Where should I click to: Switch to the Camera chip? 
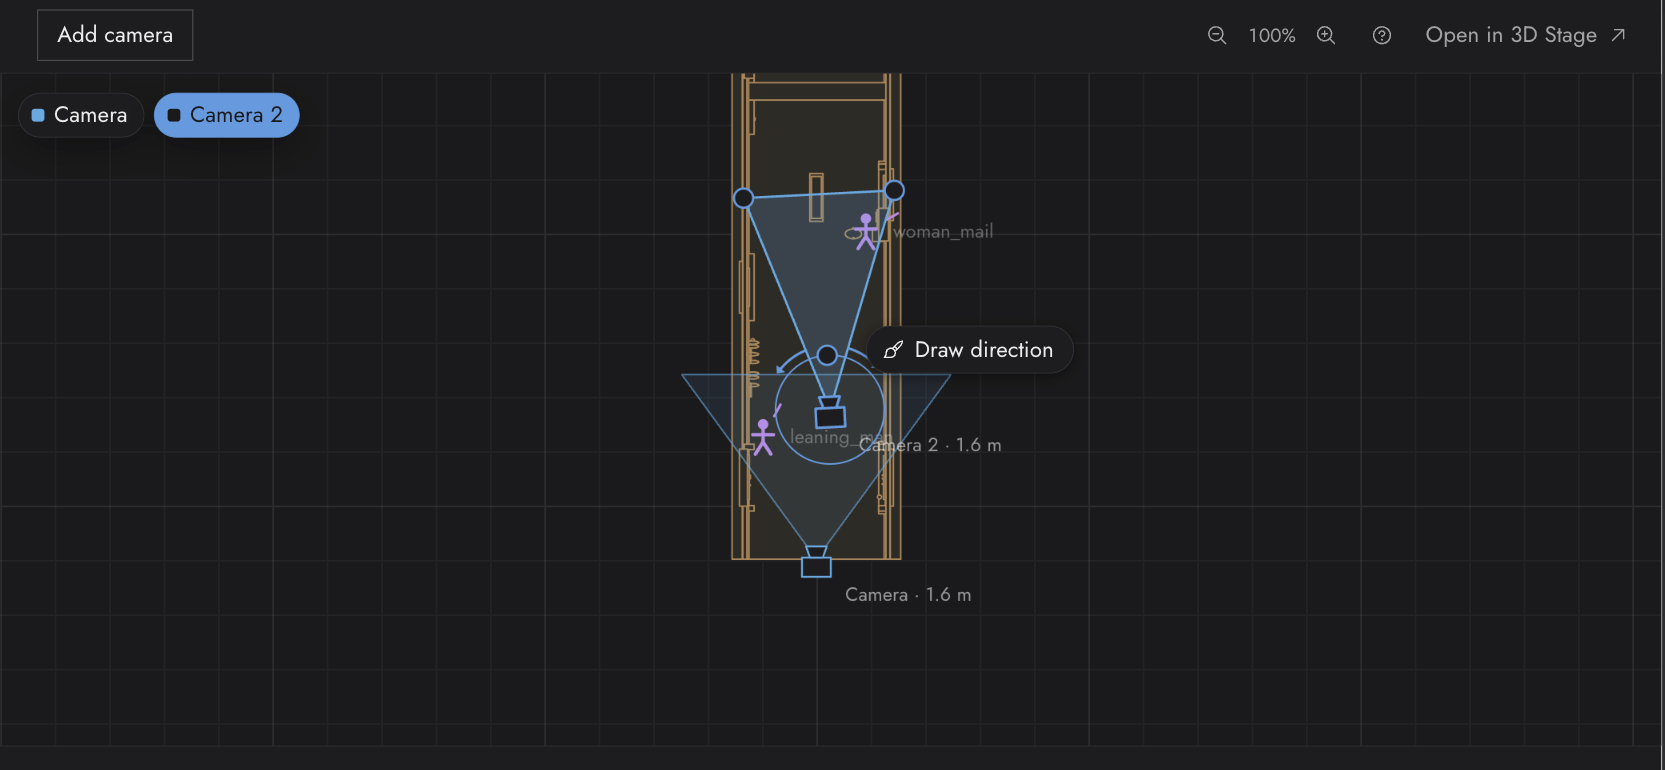click(x=81, y=115)
